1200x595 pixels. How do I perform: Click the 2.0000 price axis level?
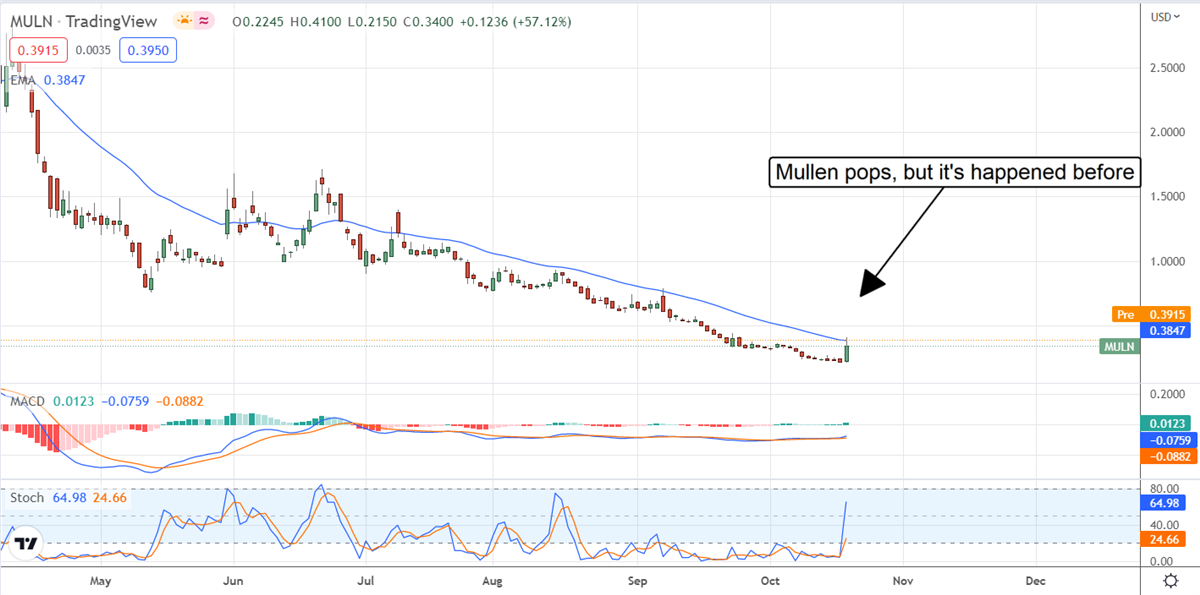1168,132
